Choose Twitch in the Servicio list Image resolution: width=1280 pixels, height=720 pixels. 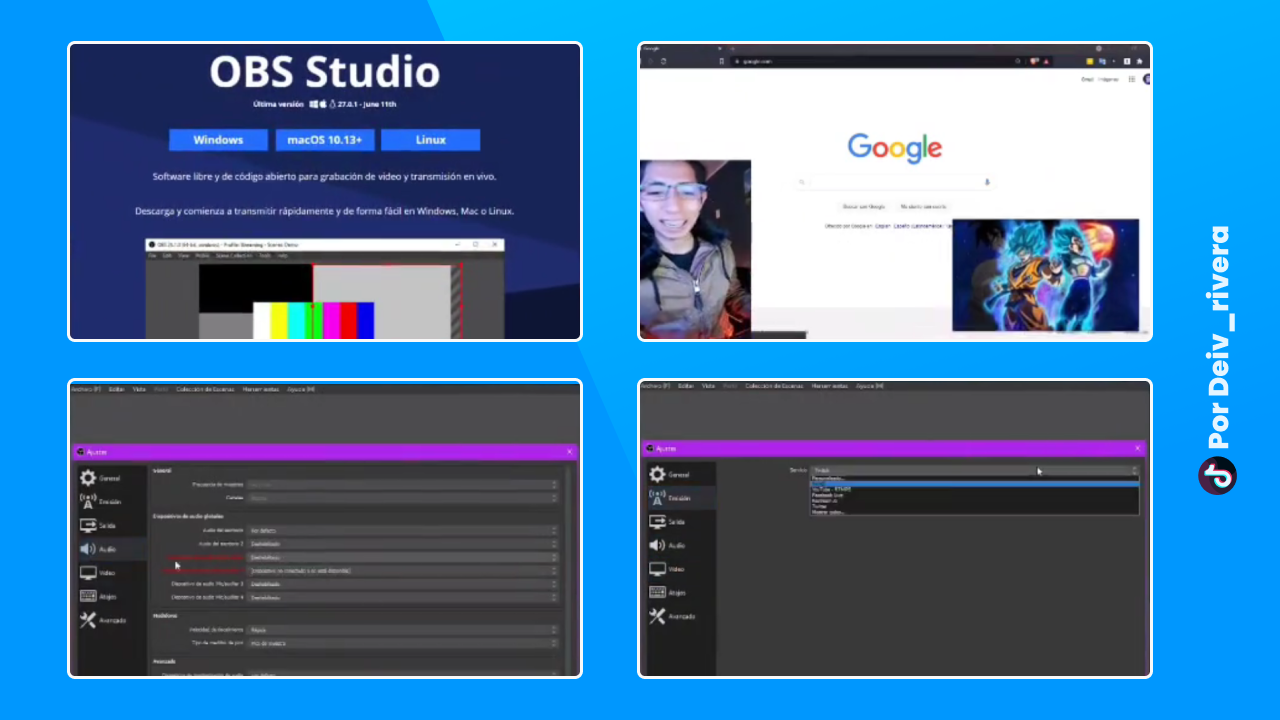pos(974,484)
